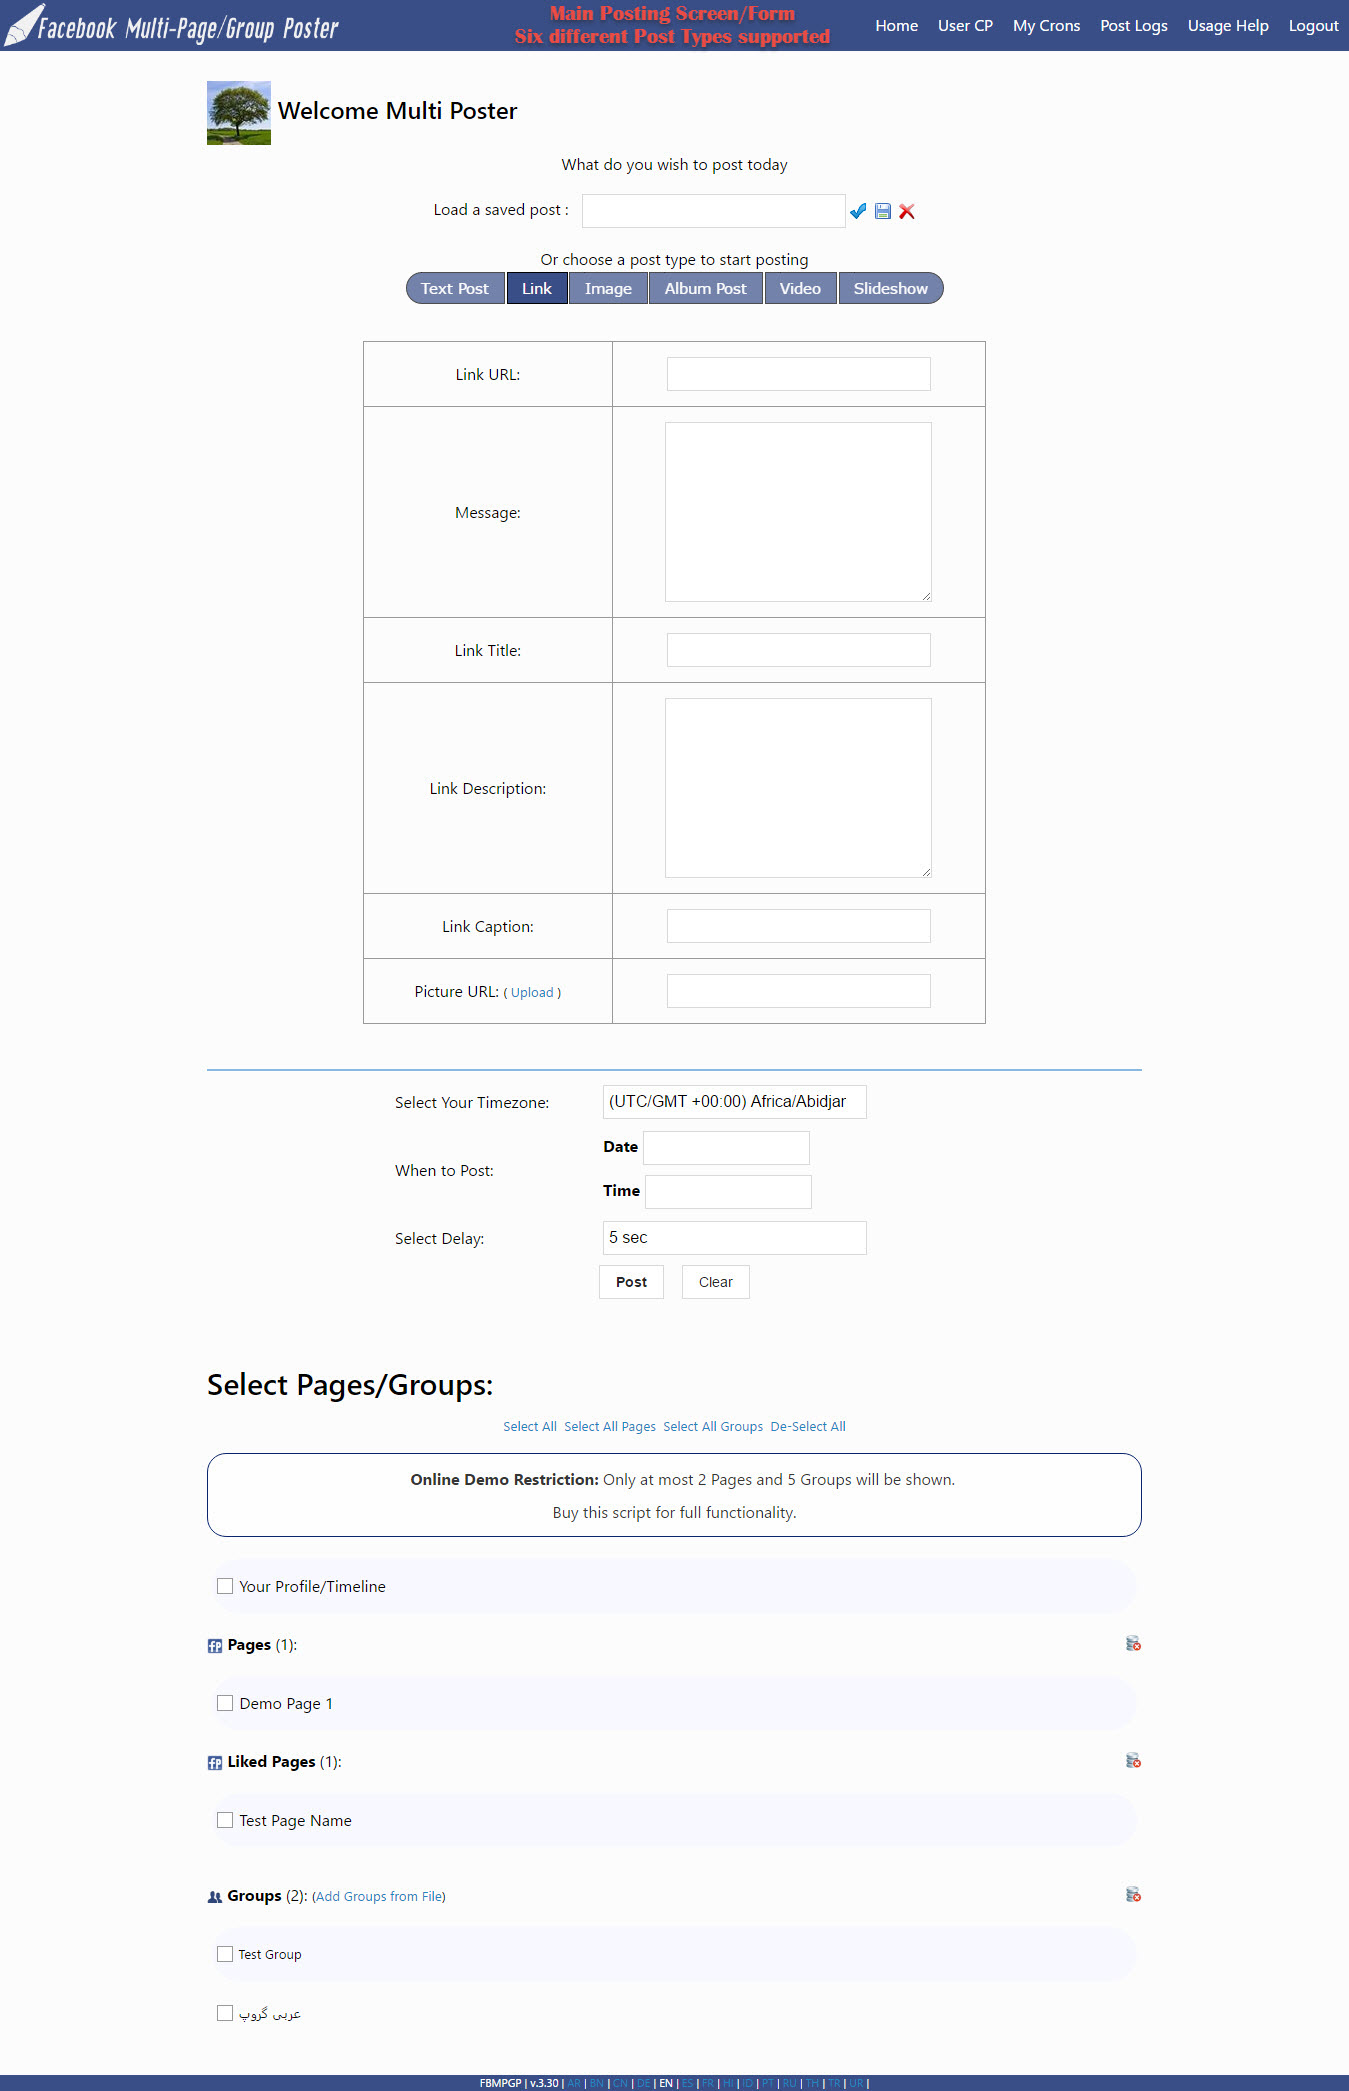Switch language to TH in the footer
This screenshot has height=2091, width=1349.
click(812, 2083)
